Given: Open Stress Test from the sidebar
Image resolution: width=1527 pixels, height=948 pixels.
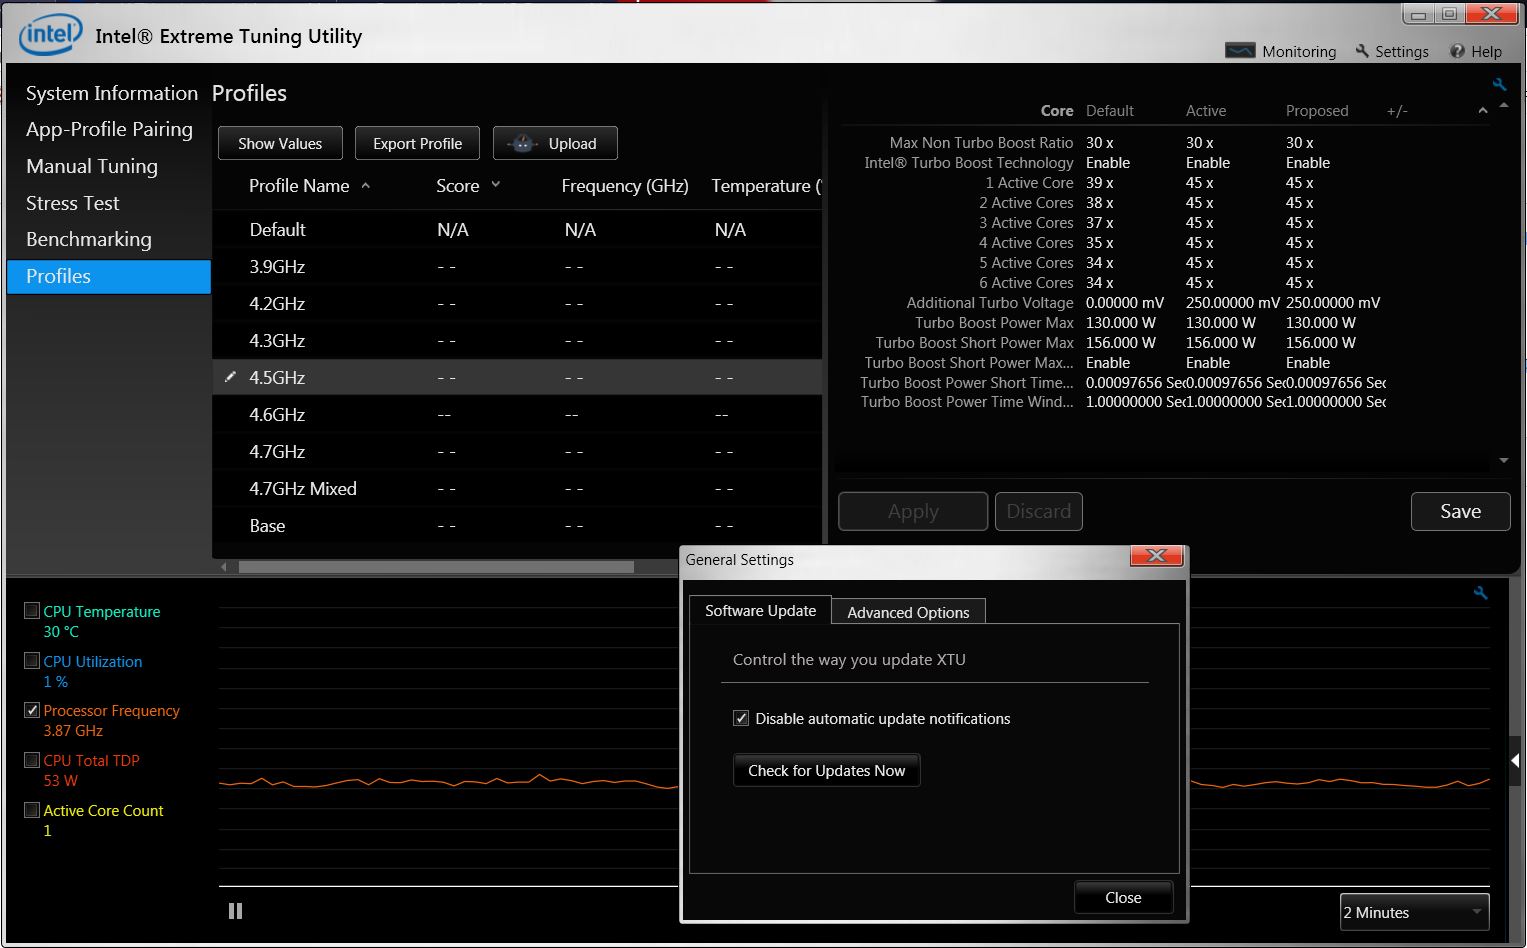Looking at the screenshot, I should tap(72, 203).
